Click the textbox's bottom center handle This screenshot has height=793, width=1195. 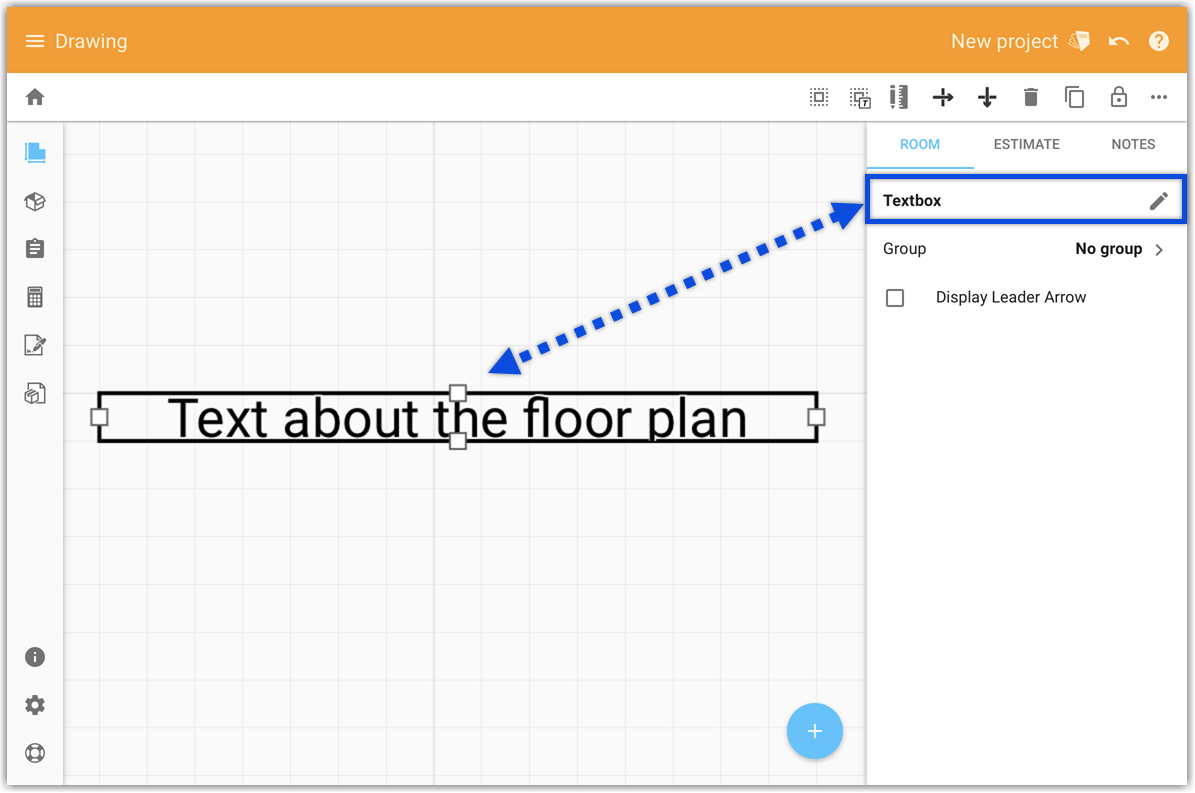(458, 441)
